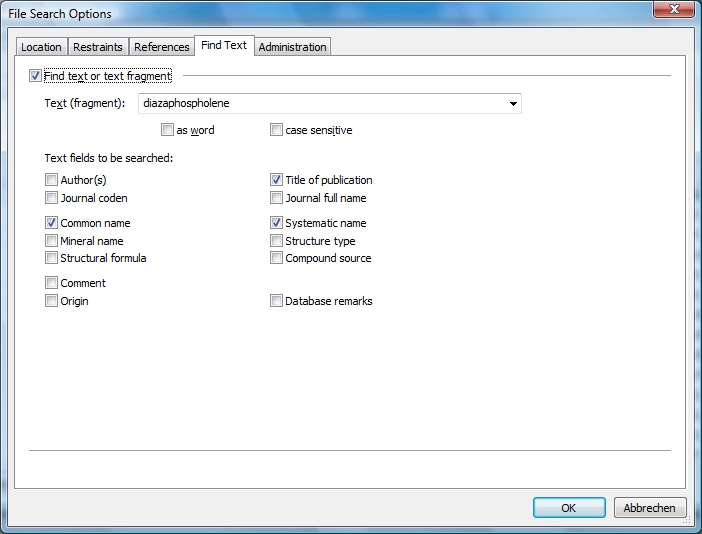
Task: Open the Restraints tab
Action: pos(98,47)
